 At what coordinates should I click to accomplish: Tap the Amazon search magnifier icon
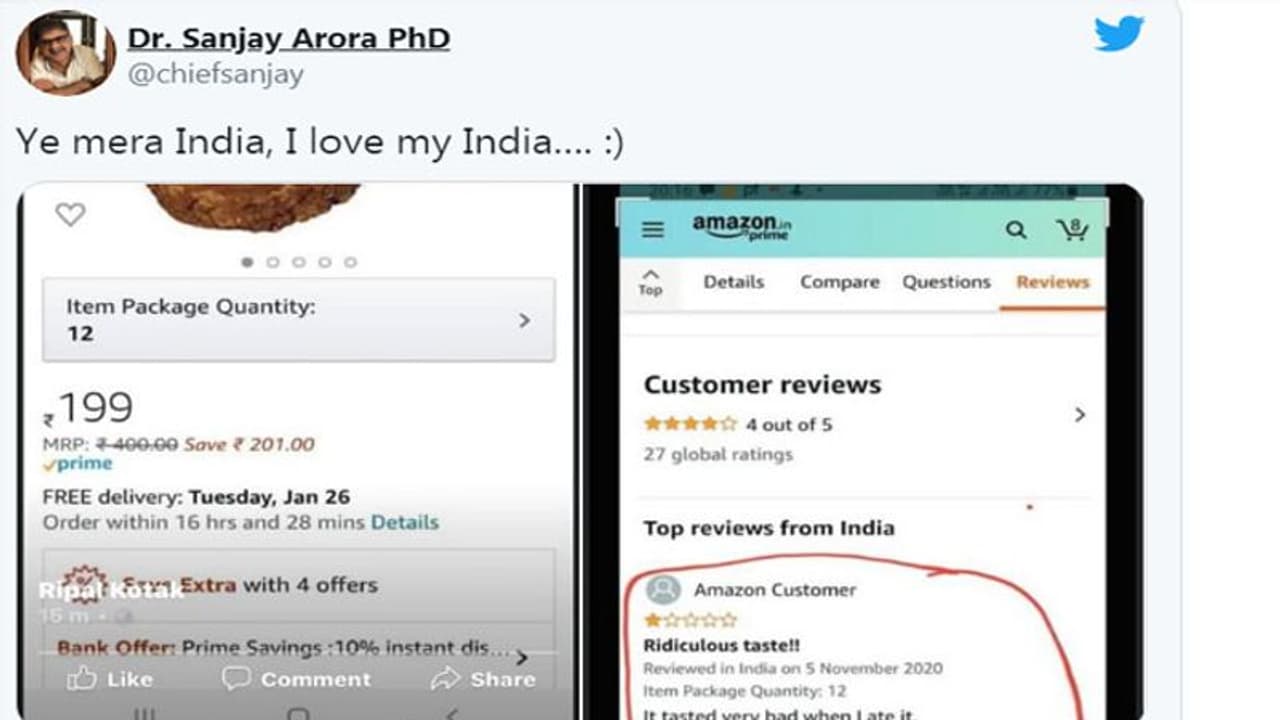1016,230
